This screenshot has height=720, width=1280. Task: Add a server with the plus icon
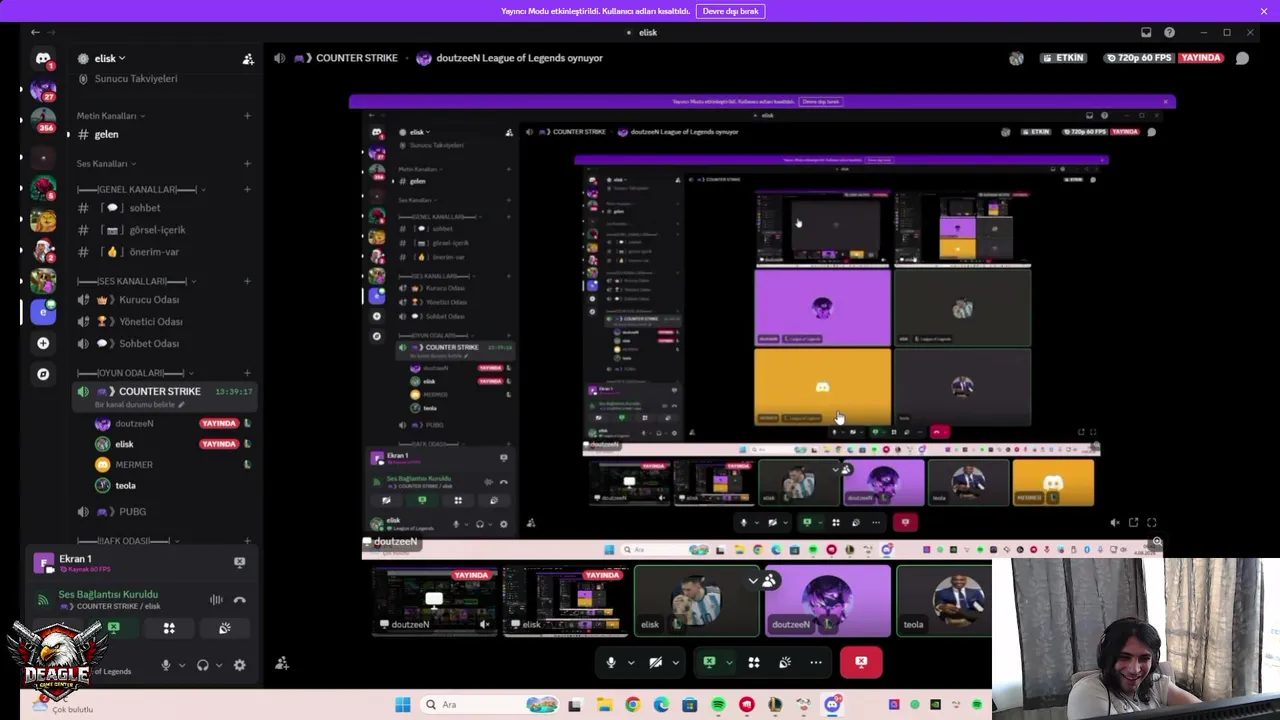coord(43,343)
